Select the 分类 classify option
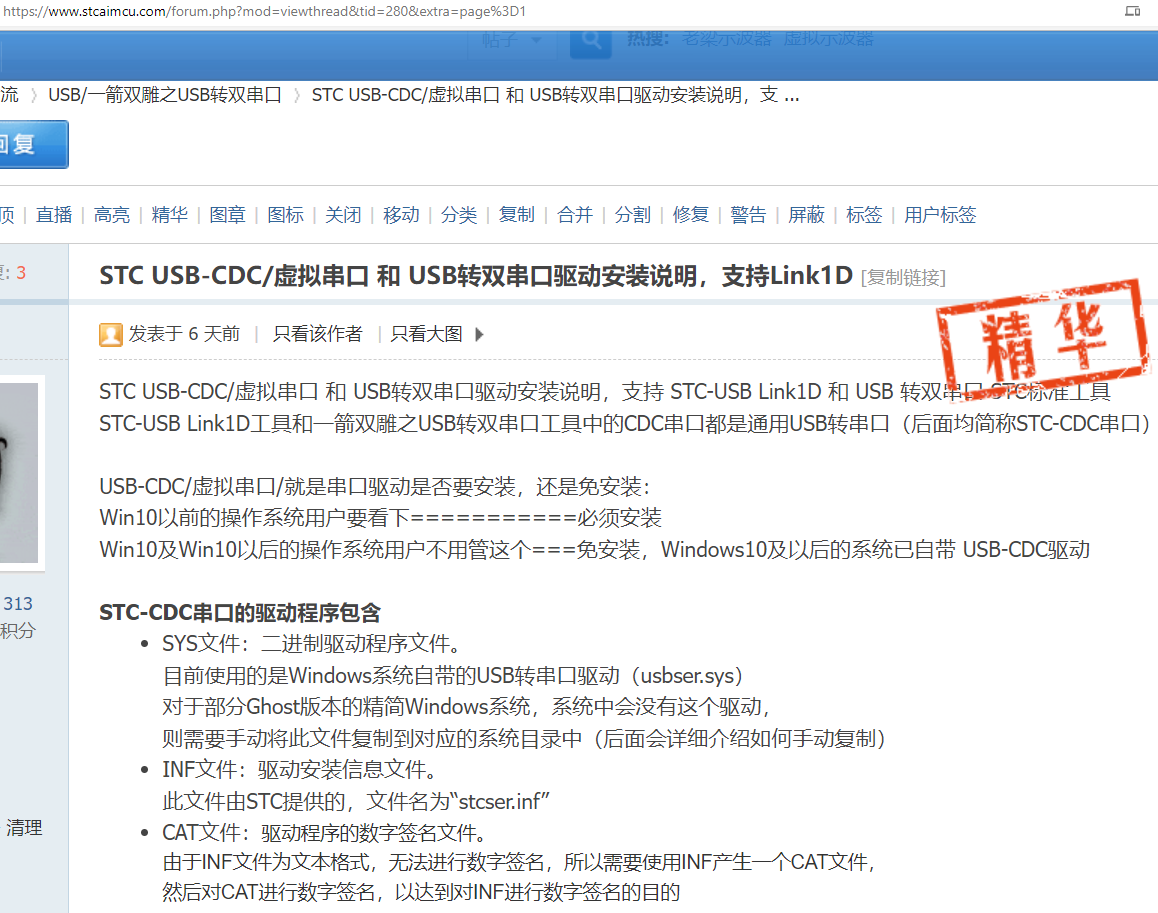 point(459,215)
